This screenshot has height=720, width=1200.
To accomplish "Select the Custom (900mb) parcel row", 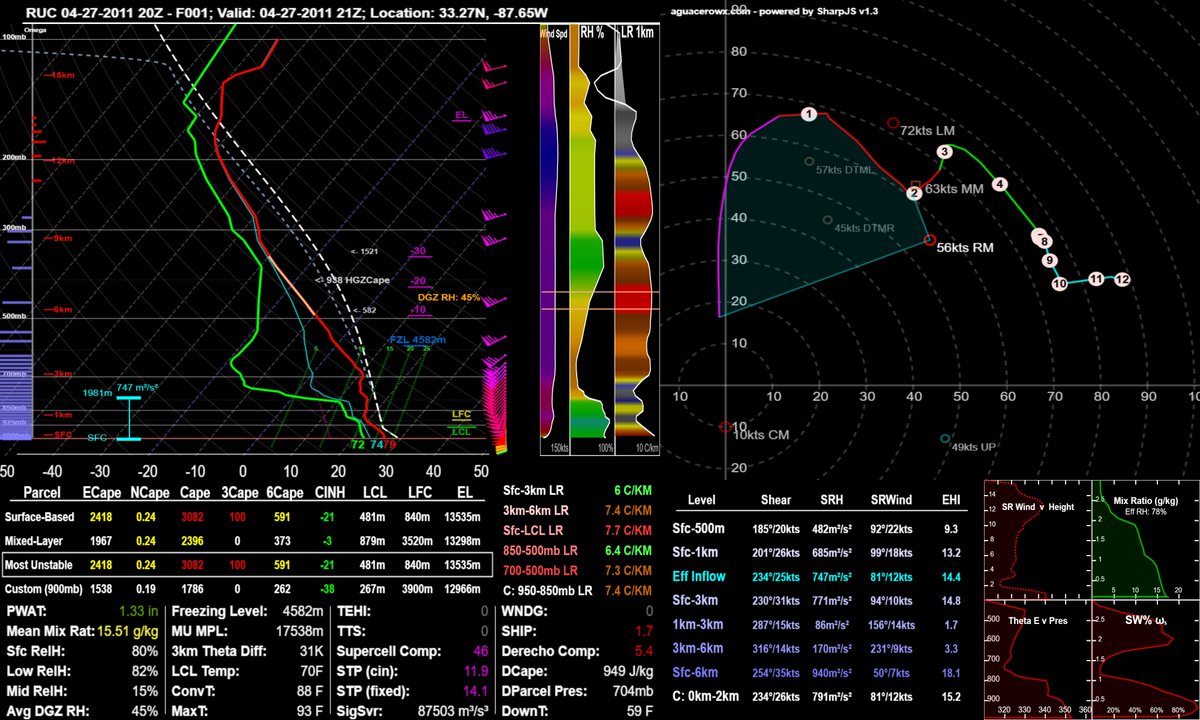I will coord(247,590).
